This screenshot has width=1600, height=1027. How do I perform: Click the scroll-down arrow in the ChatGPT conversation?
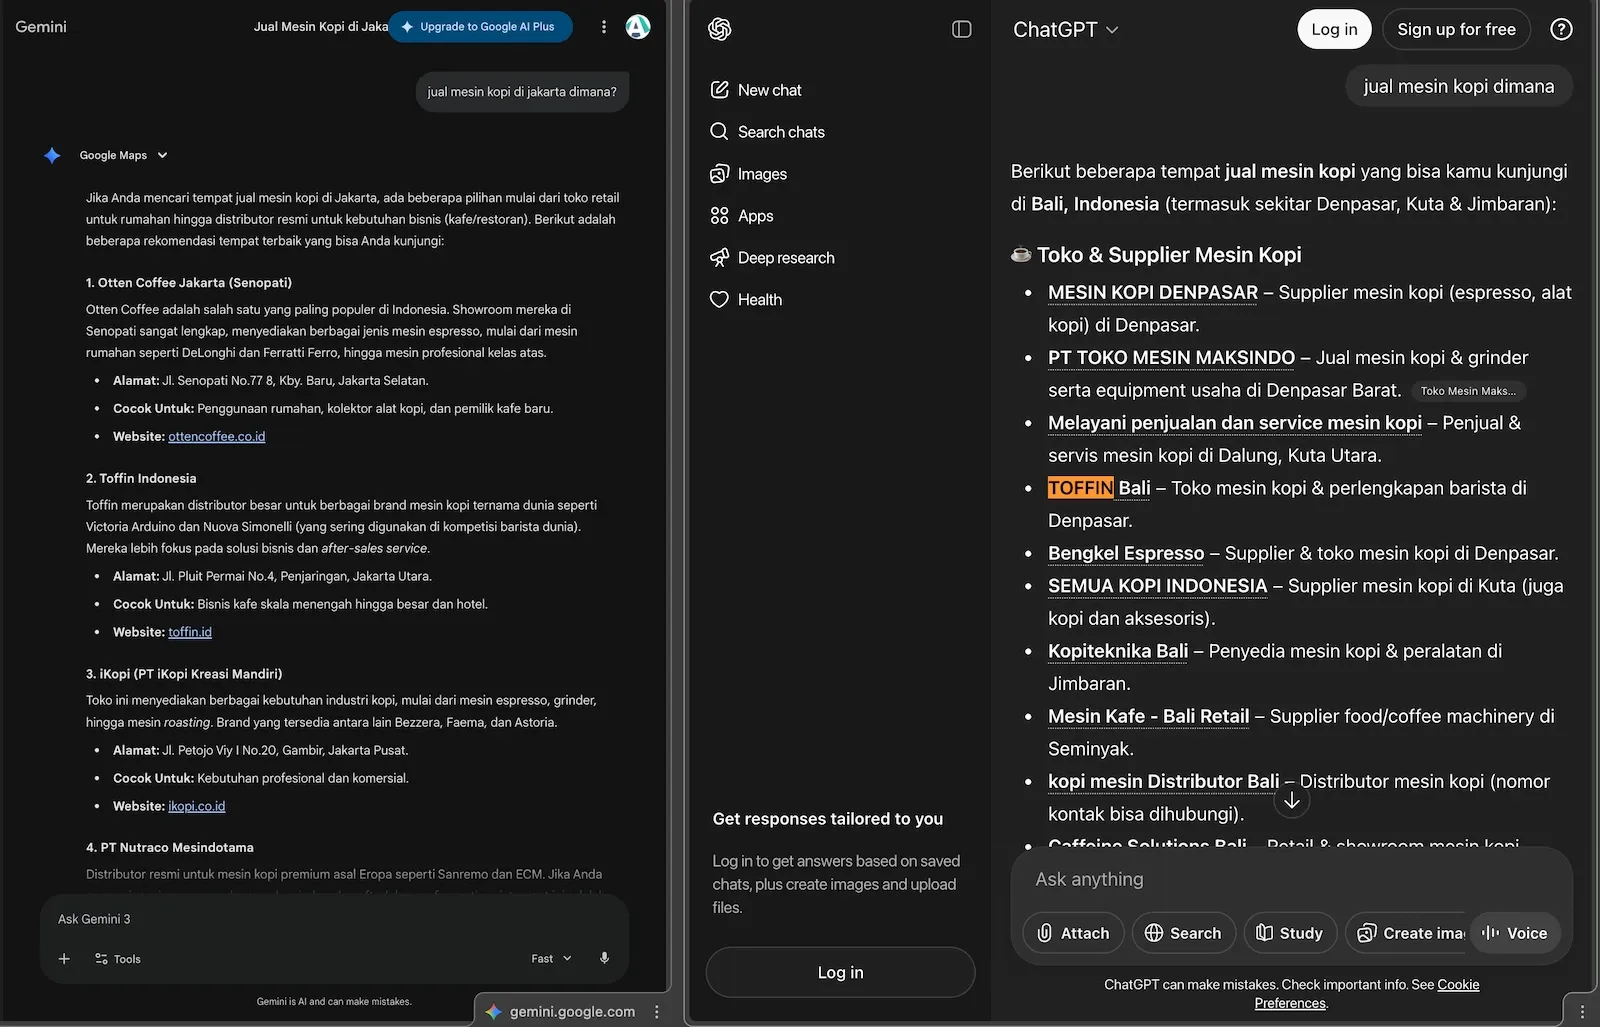1292,800
